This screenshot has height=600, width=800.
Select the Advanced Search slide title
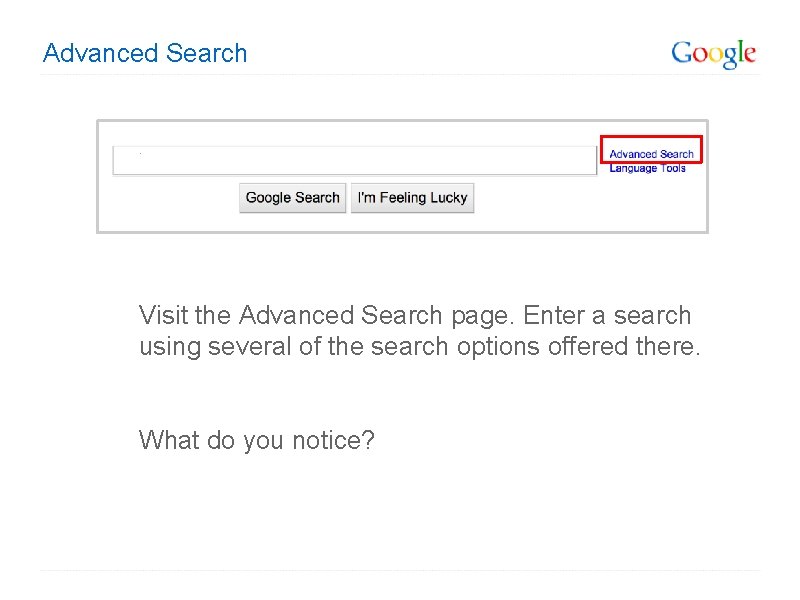(x=145, y=53)
